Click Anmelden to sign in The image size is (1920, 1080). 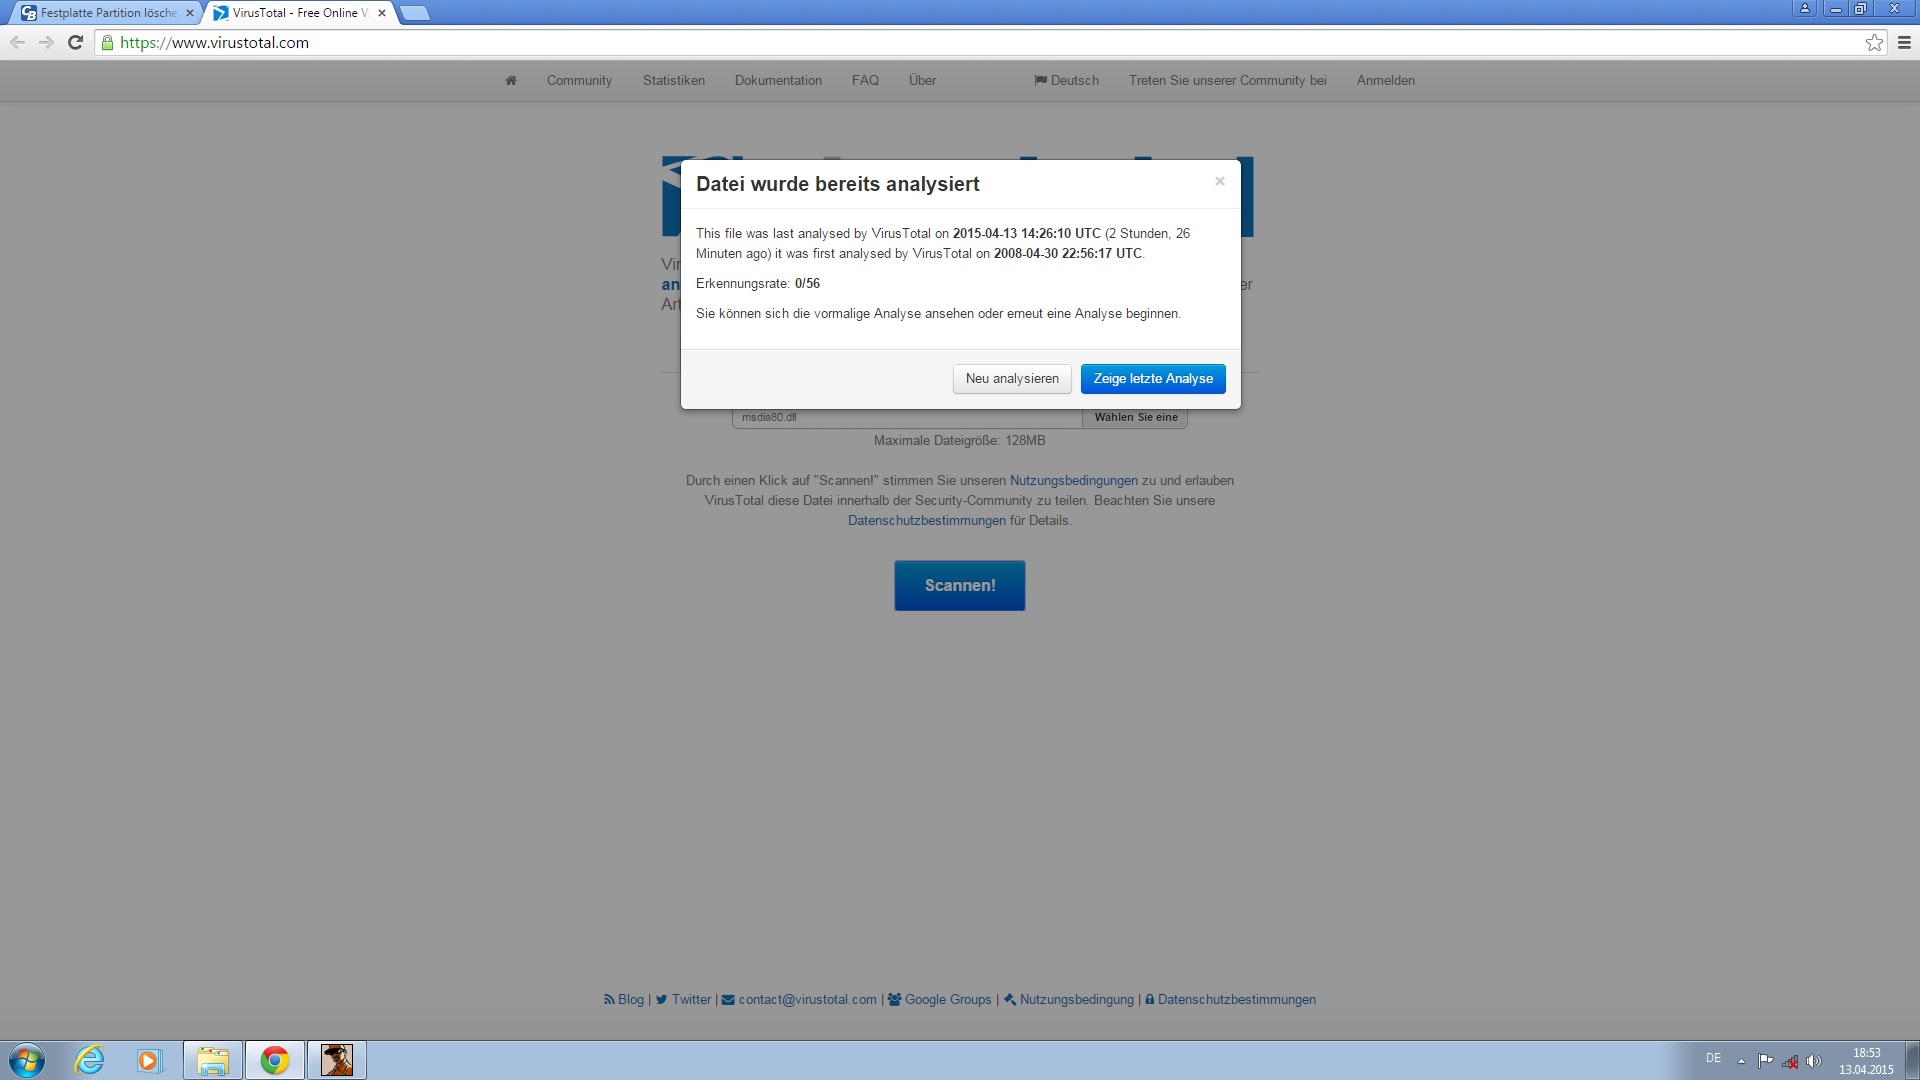(1385, 80)
